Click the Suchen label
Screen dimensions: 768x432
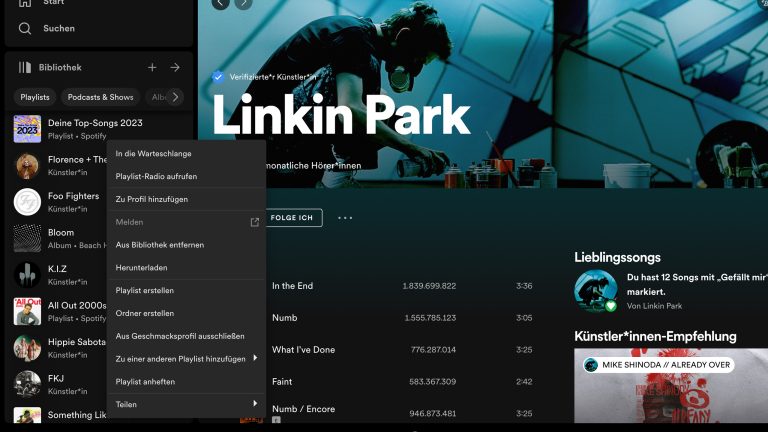(59, 28)
